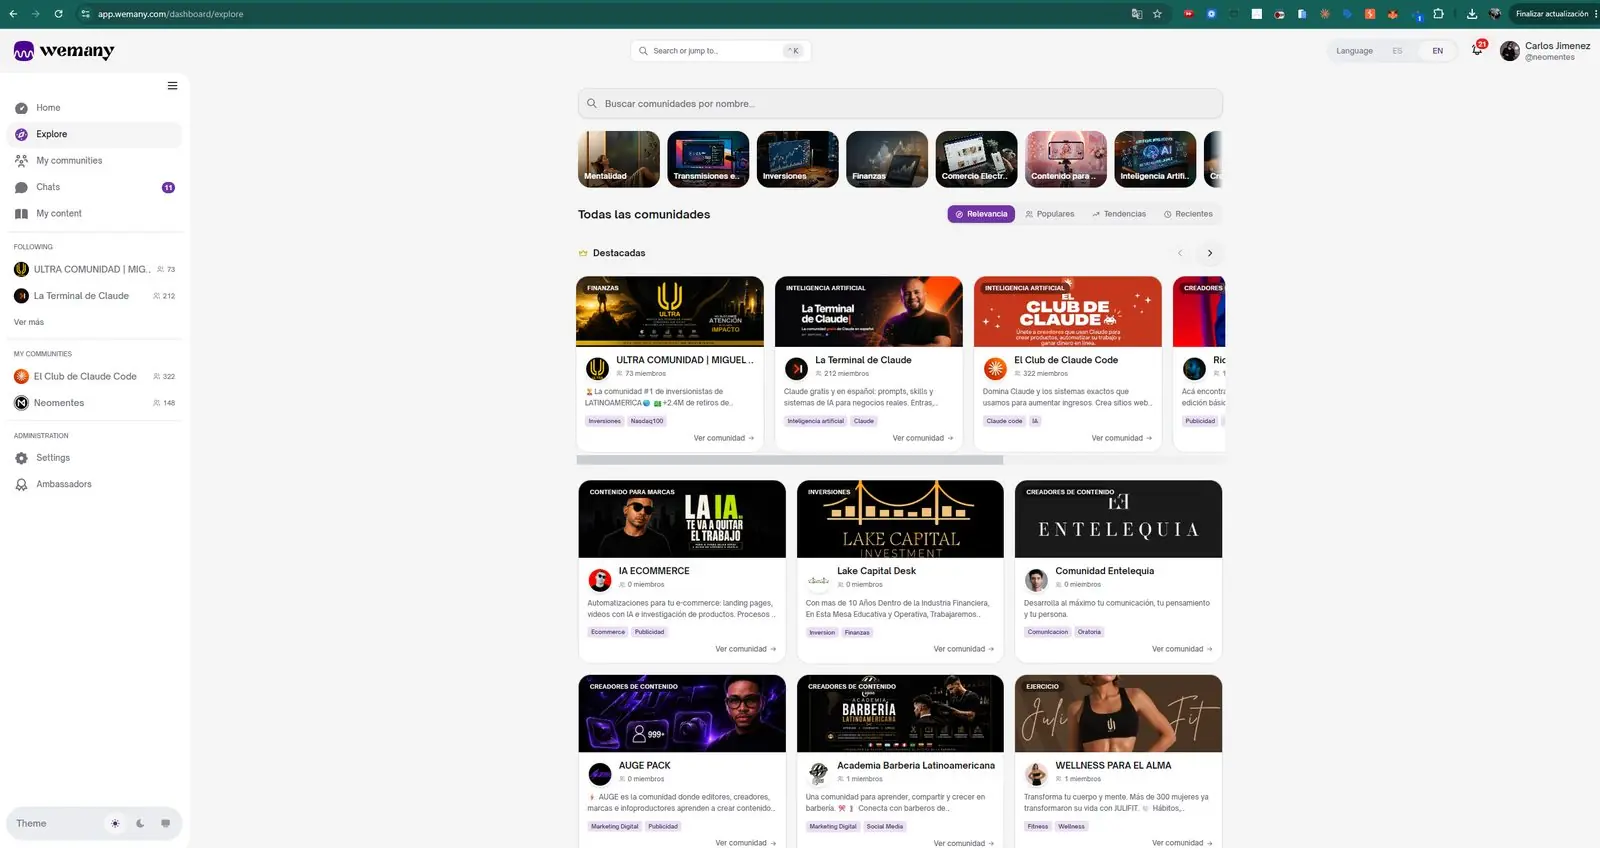This screenshot has width=1600, height=848.
Task: Switch language to ES
Action: (1397, 51)
